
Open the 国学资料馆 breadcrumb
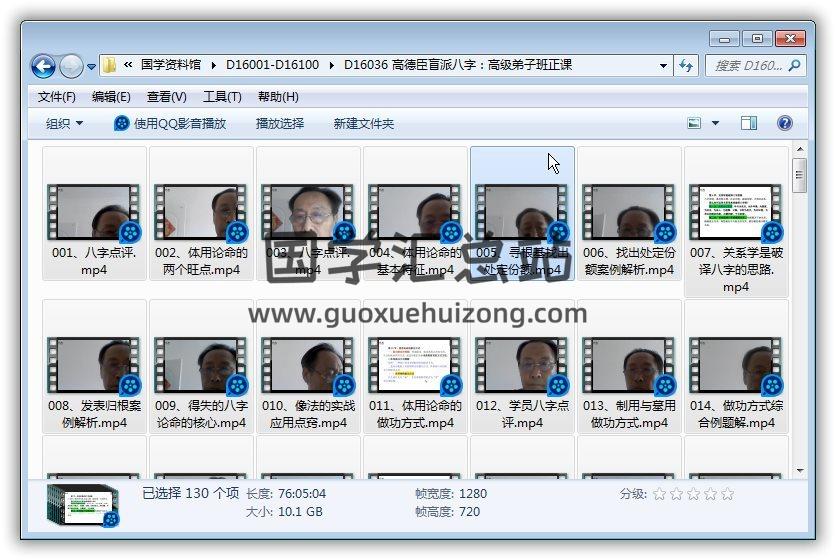pyautogui.click(x=171, y=65)
